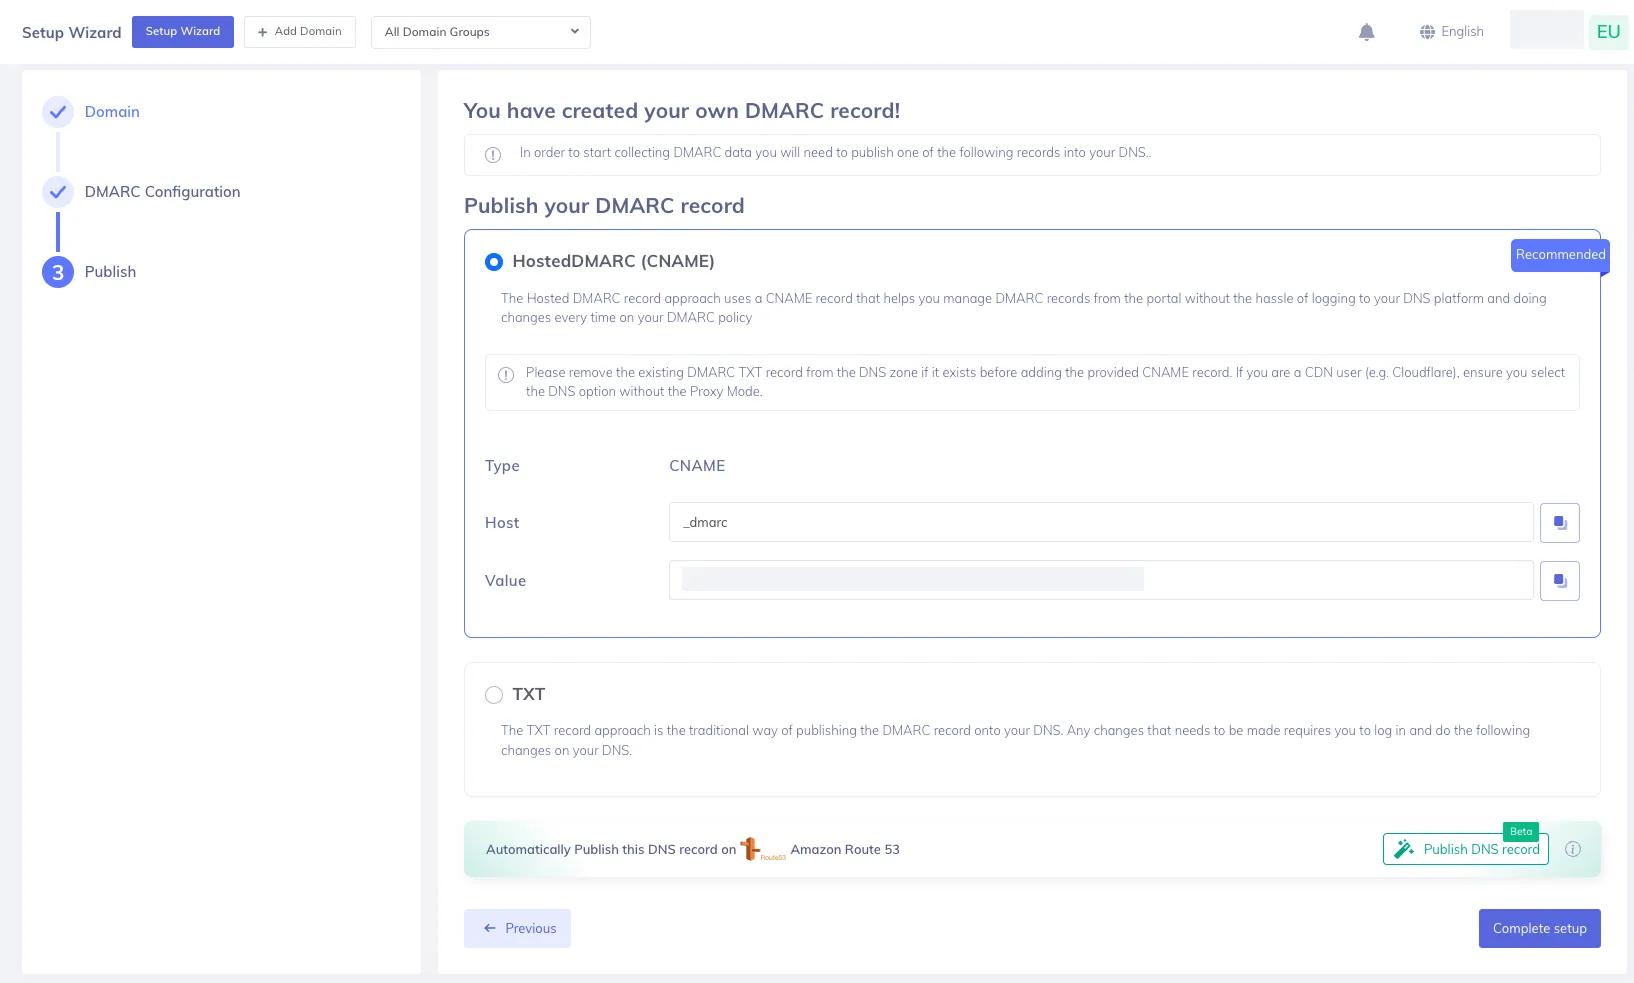Copy the Host _dmarc value
The image size is (1634, 983).
[1559, 523]
